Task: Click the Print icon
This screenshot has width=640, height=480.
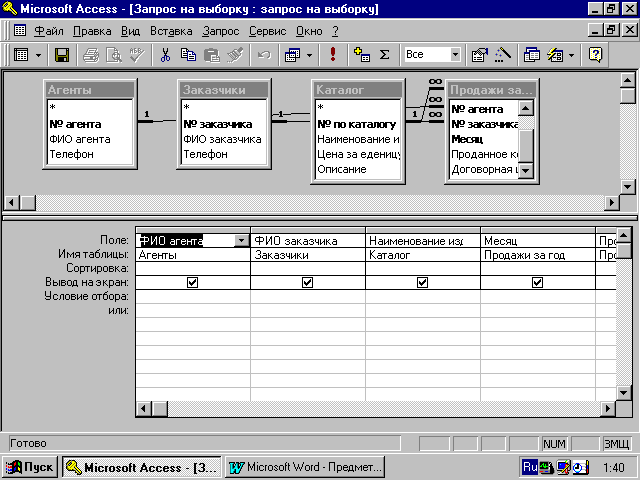Action: pyautogui.click(x=91, y=55)
